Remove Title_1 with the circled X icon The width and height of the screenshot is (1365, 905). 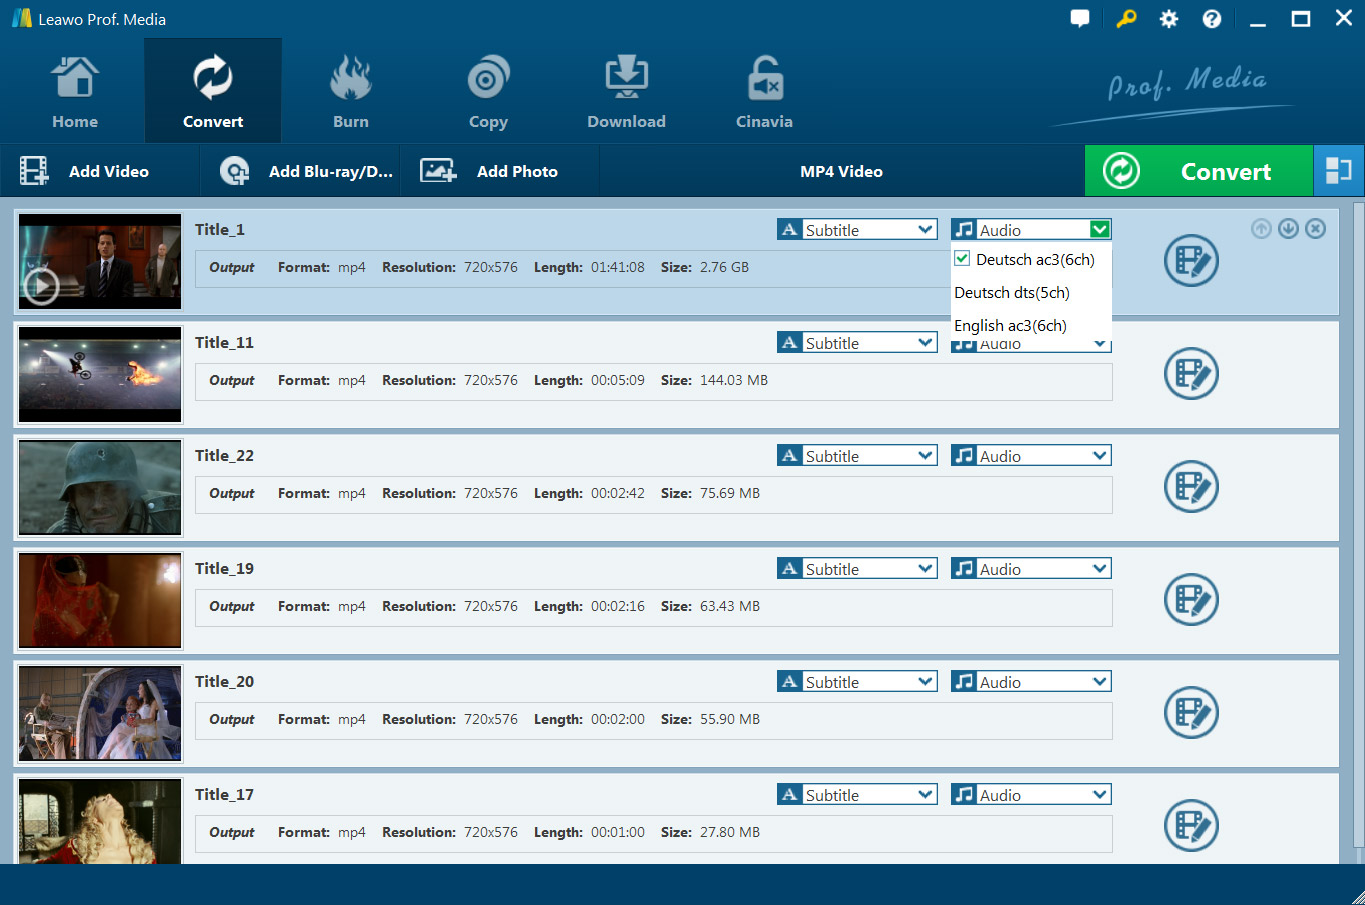[x=1315, y=229]
